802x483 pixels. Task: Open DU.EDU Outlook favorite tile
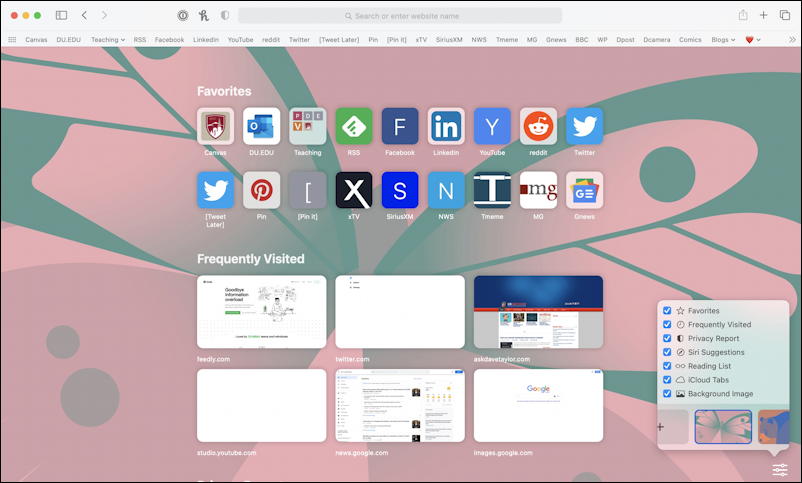[261, 126]
